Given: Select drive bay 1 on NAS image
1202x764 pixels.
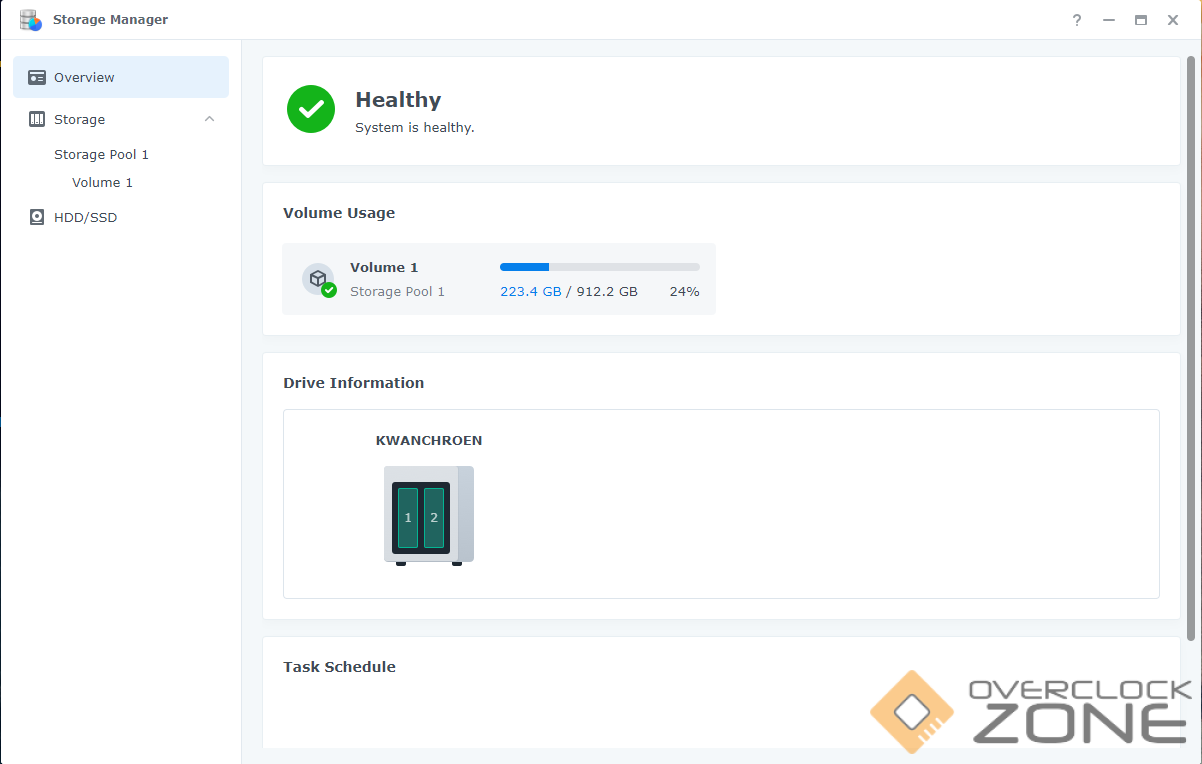Looking at the screenshot, I should coord(408,518).
